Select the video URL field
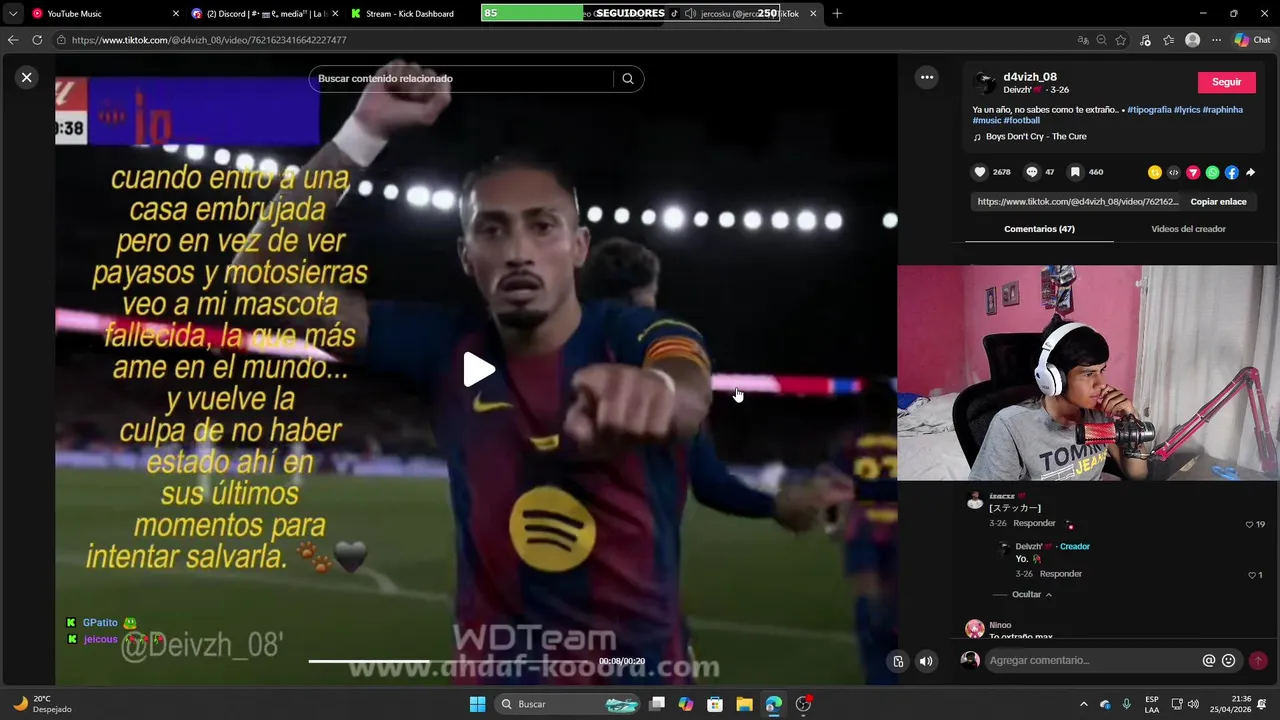 [x=1077, y=202]
